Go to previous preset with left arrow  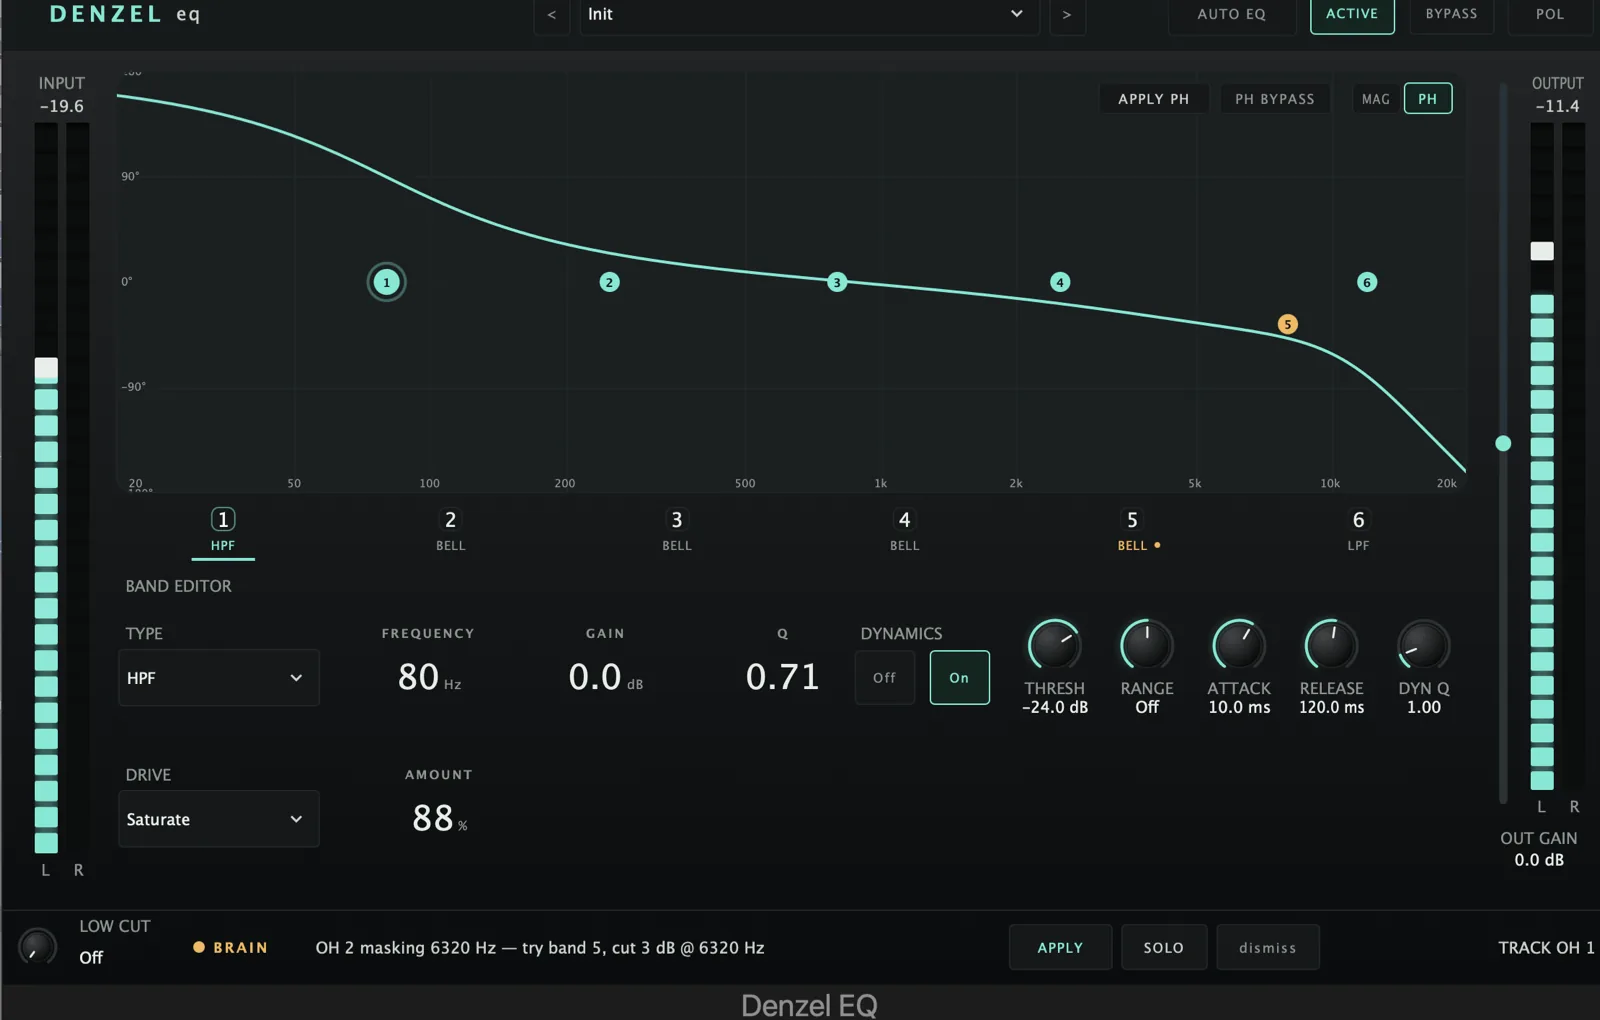point(552,15)
